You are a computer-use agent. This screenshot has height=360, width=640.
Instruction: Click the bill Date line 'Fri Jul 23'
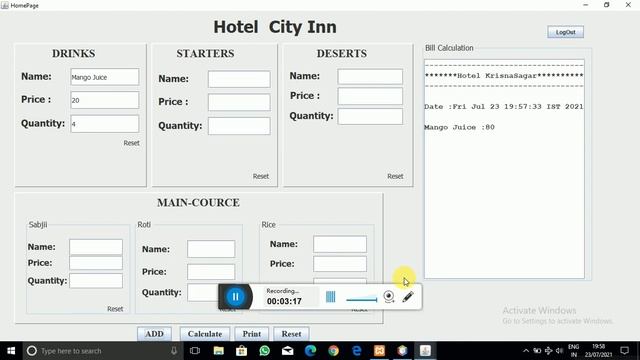(504, 107)
